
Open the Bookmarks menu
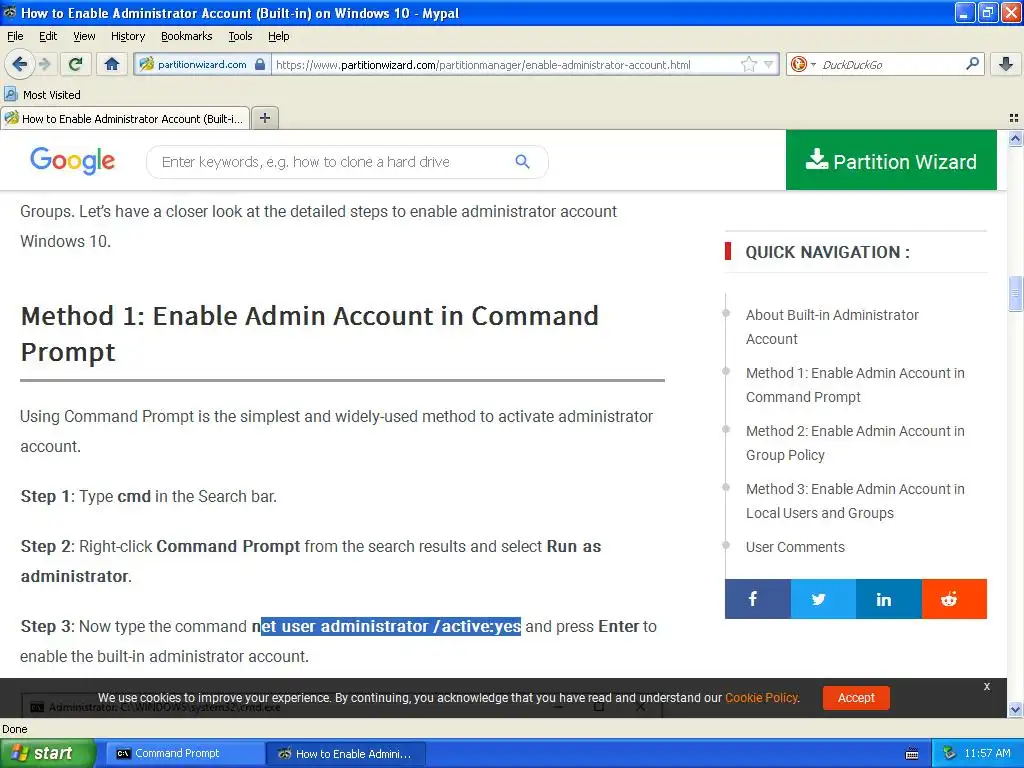(186, 37)
